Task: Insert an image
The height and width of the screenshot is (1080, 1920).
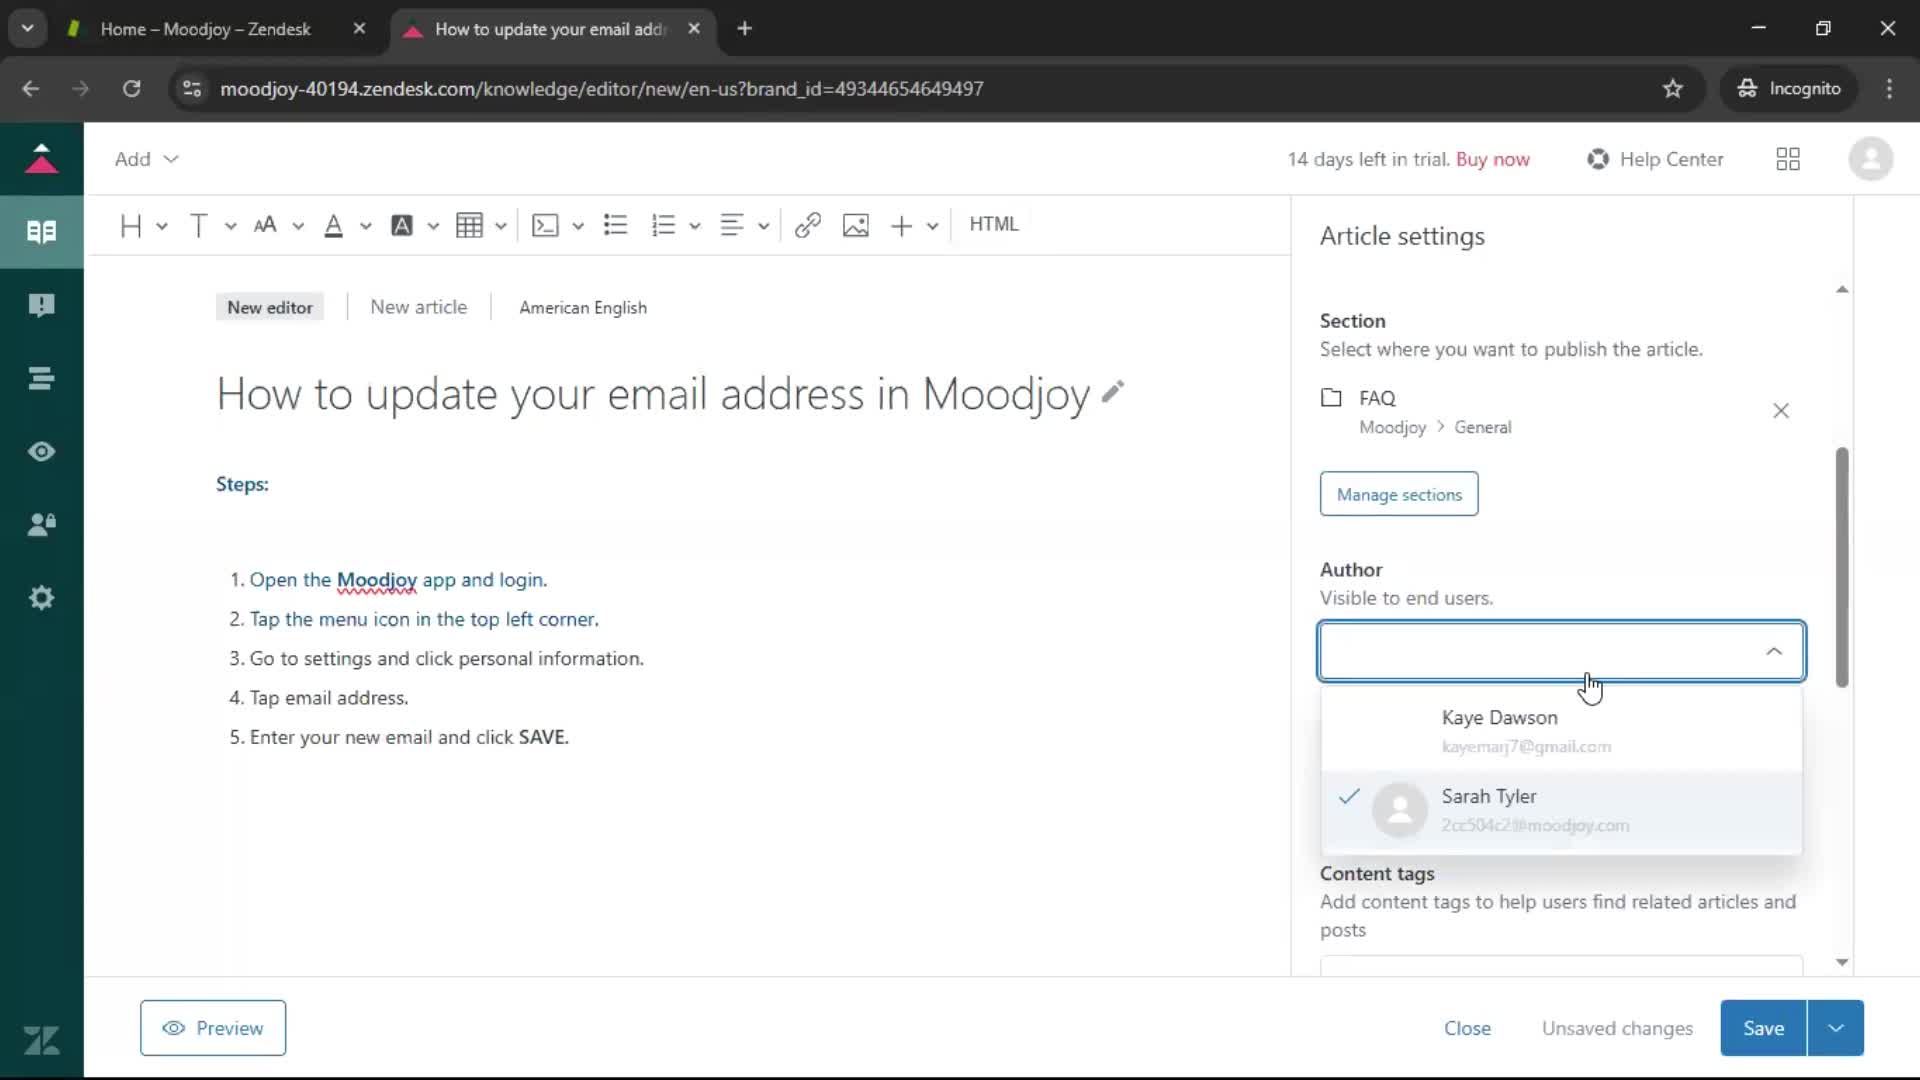Action: click(856, 226)
